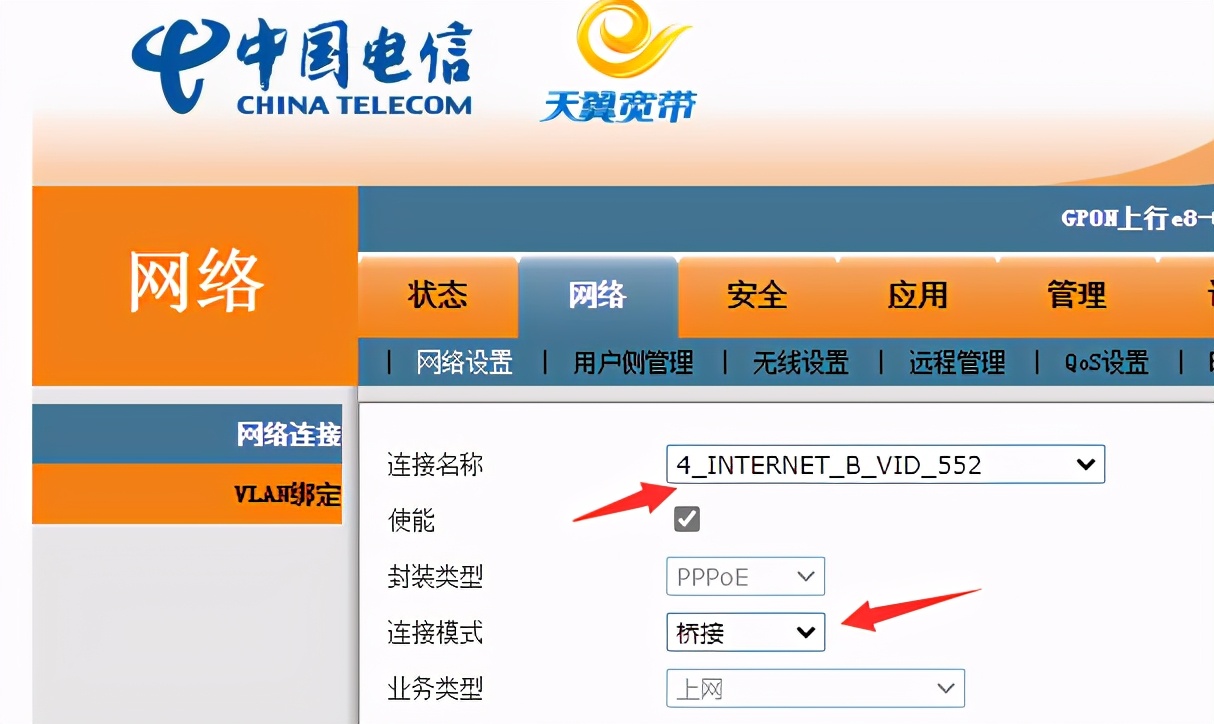Open the 安全 tab

click(758, 296)
